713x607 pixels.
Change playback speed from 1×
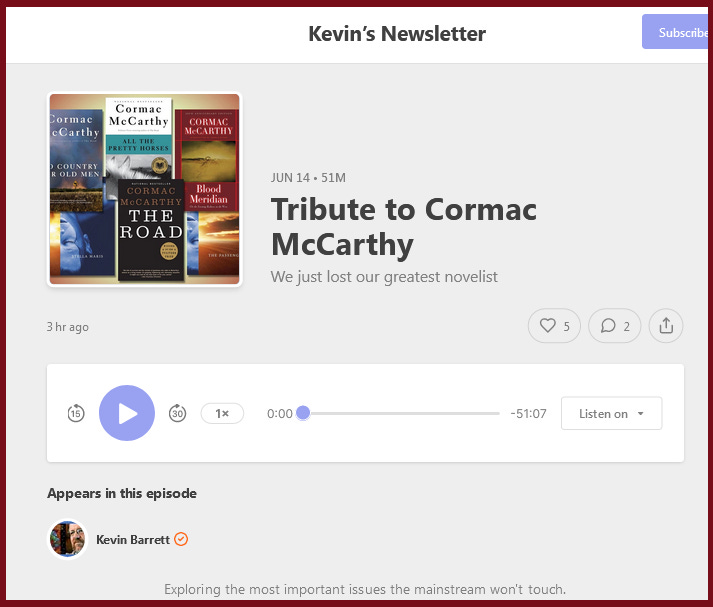(222, 413)
